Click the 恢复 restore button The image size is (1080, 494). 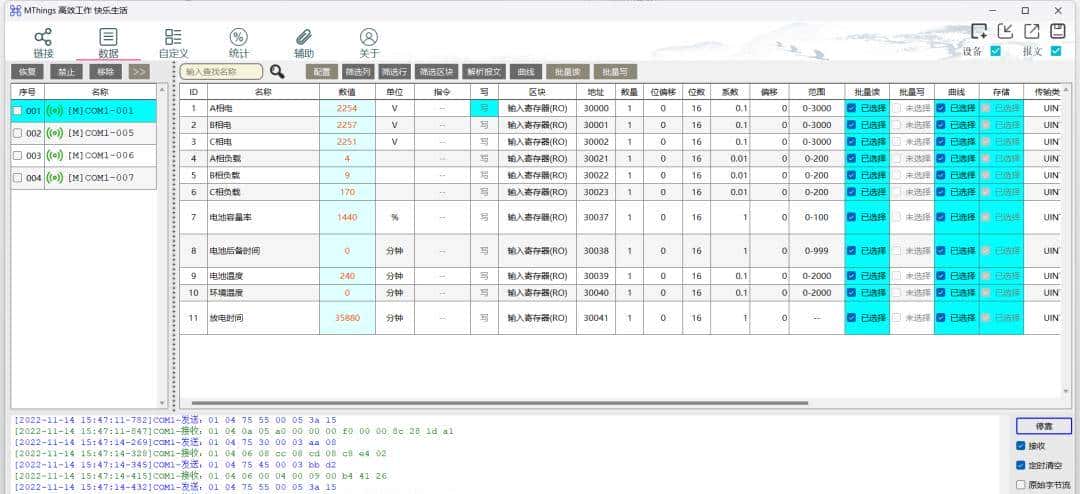coord(28,72)
